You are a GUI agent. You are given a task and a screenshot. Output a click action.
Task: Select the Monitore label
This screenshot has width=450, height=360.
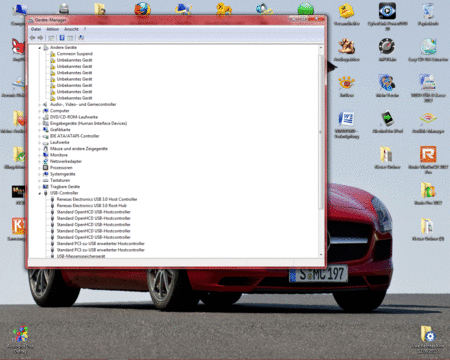tap(59, 155)
